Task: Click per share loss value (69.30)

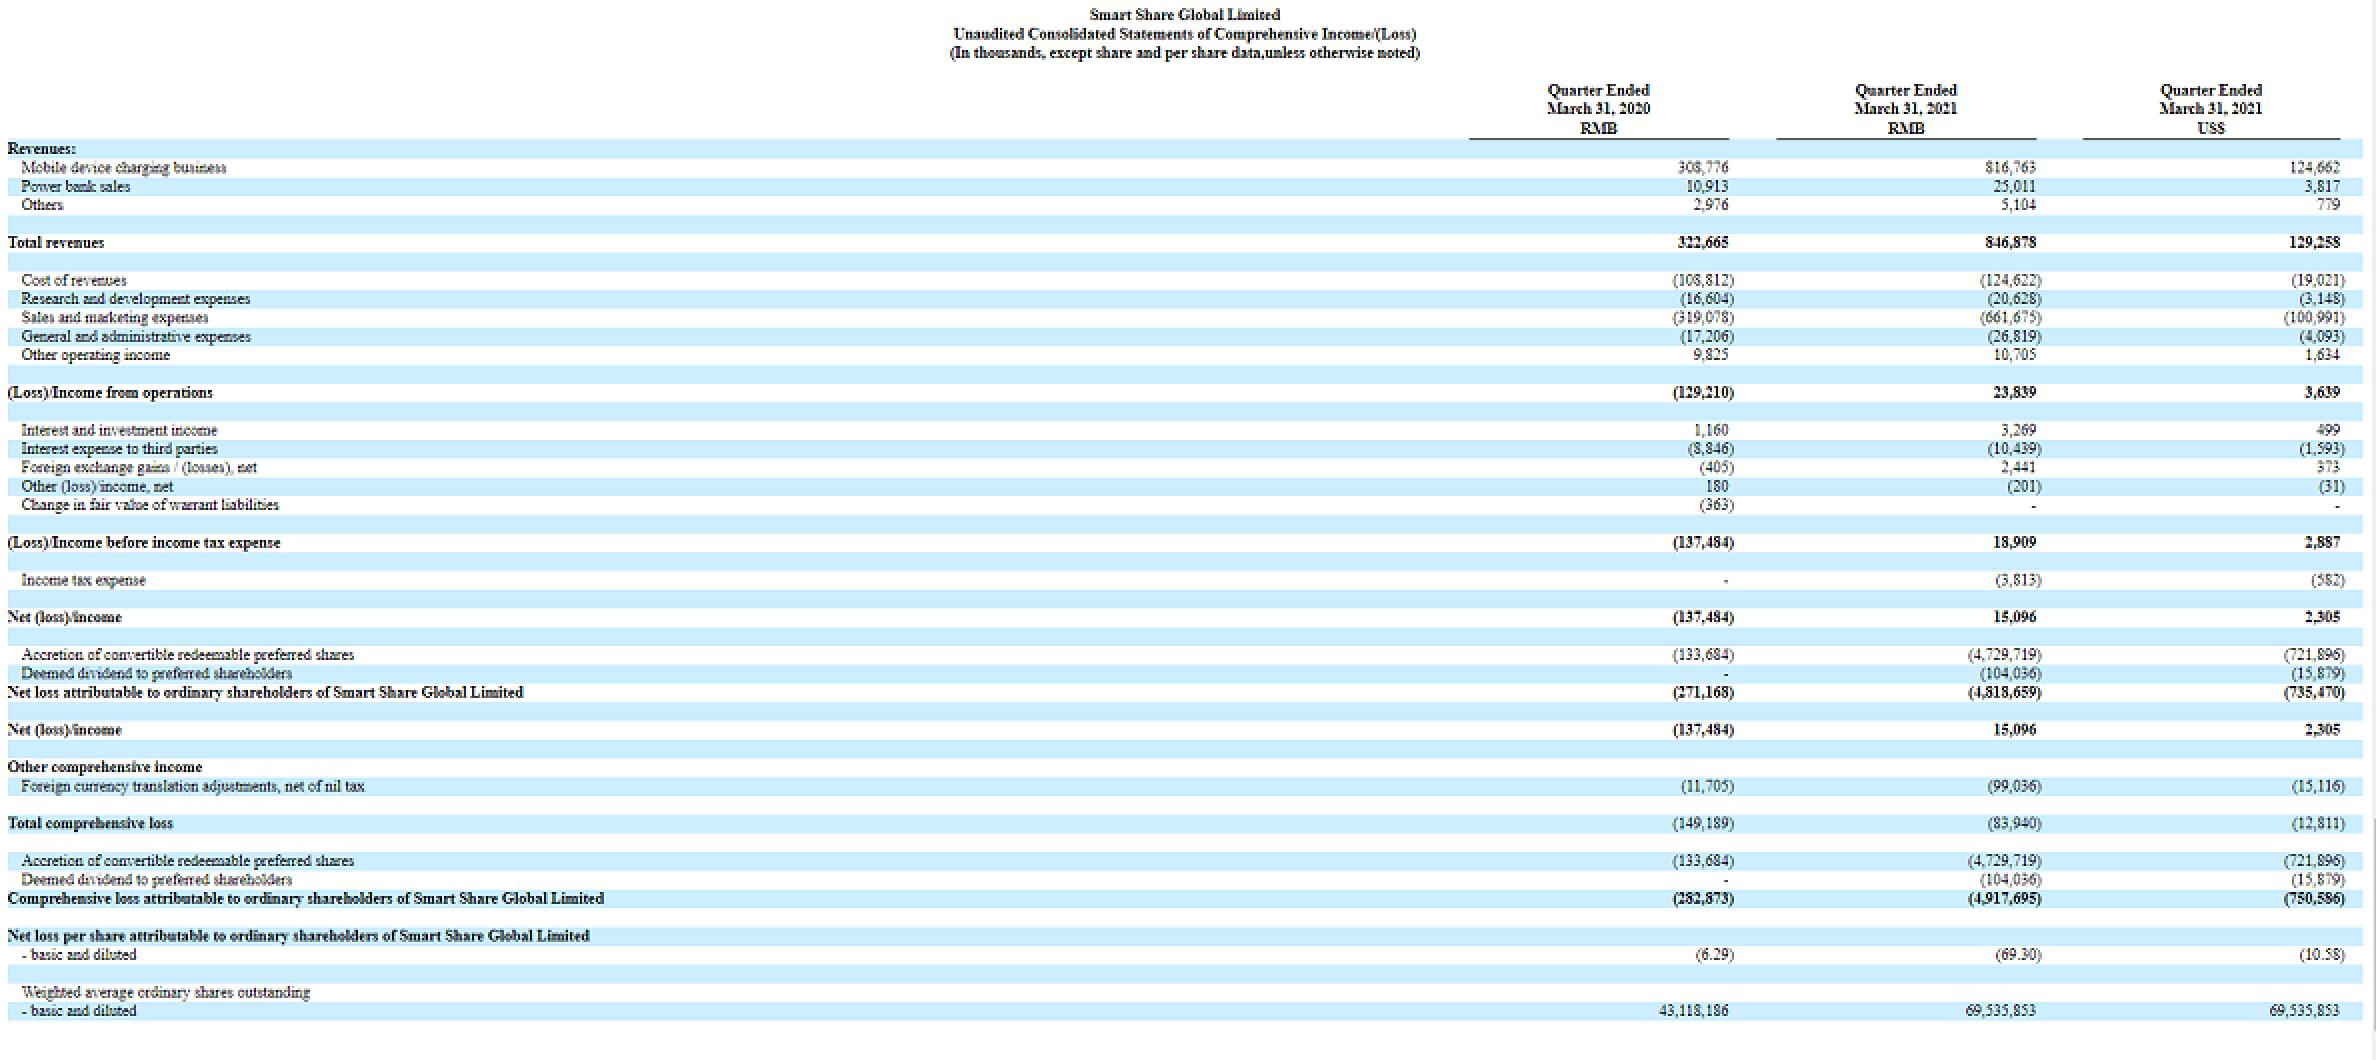Action: [x=2018, y=954]
